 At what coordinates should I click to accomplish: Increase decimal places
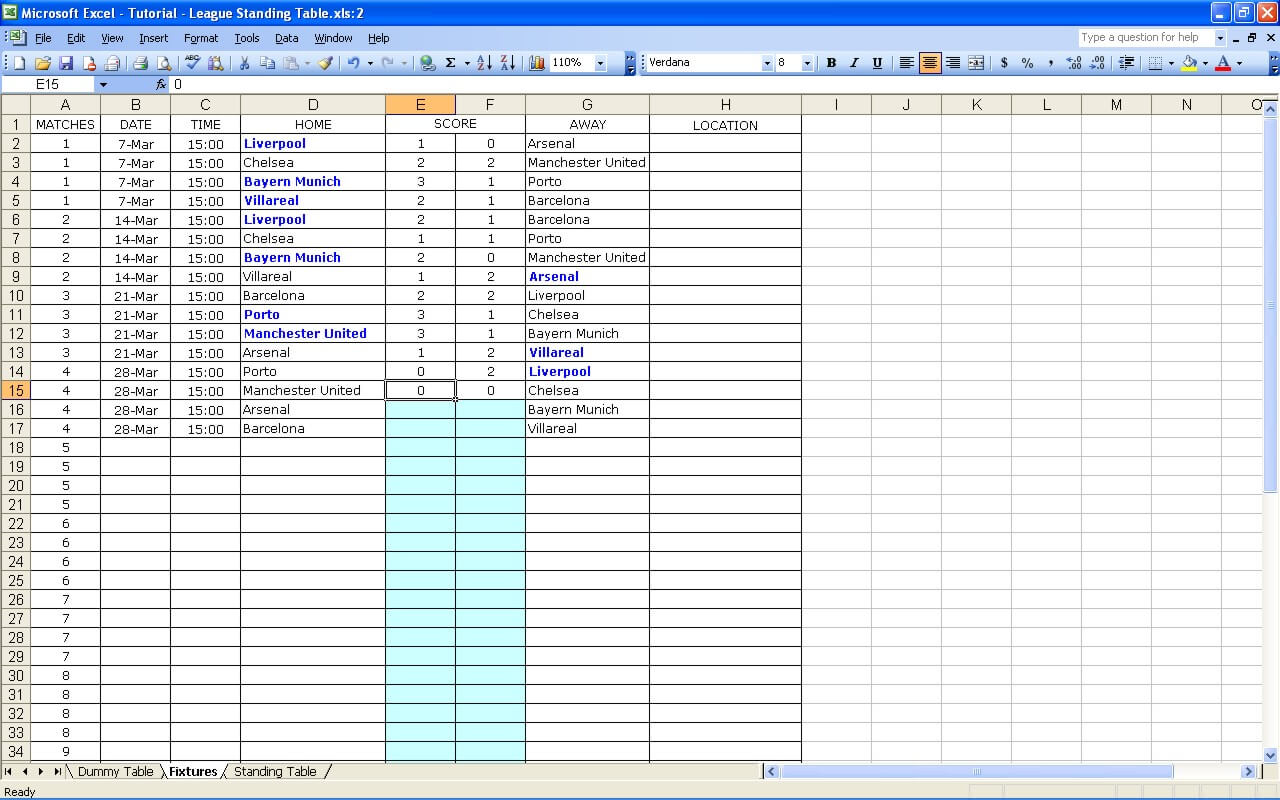[1074, 63]
